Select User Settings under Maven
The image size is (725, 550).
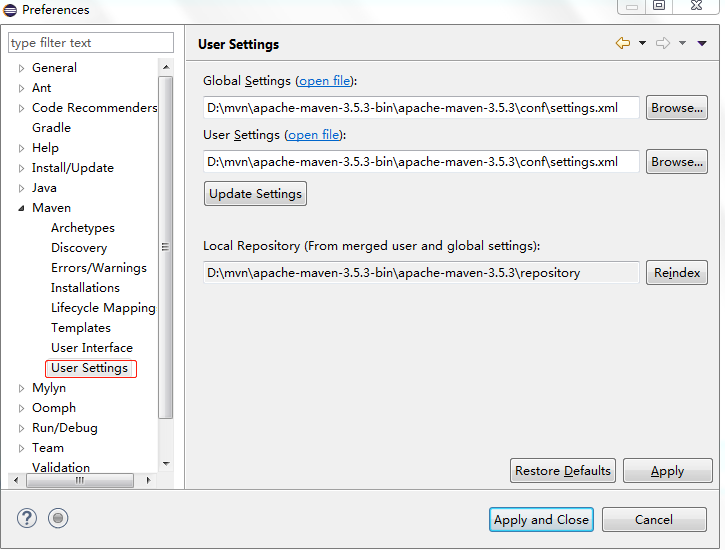tap(90, 368)
